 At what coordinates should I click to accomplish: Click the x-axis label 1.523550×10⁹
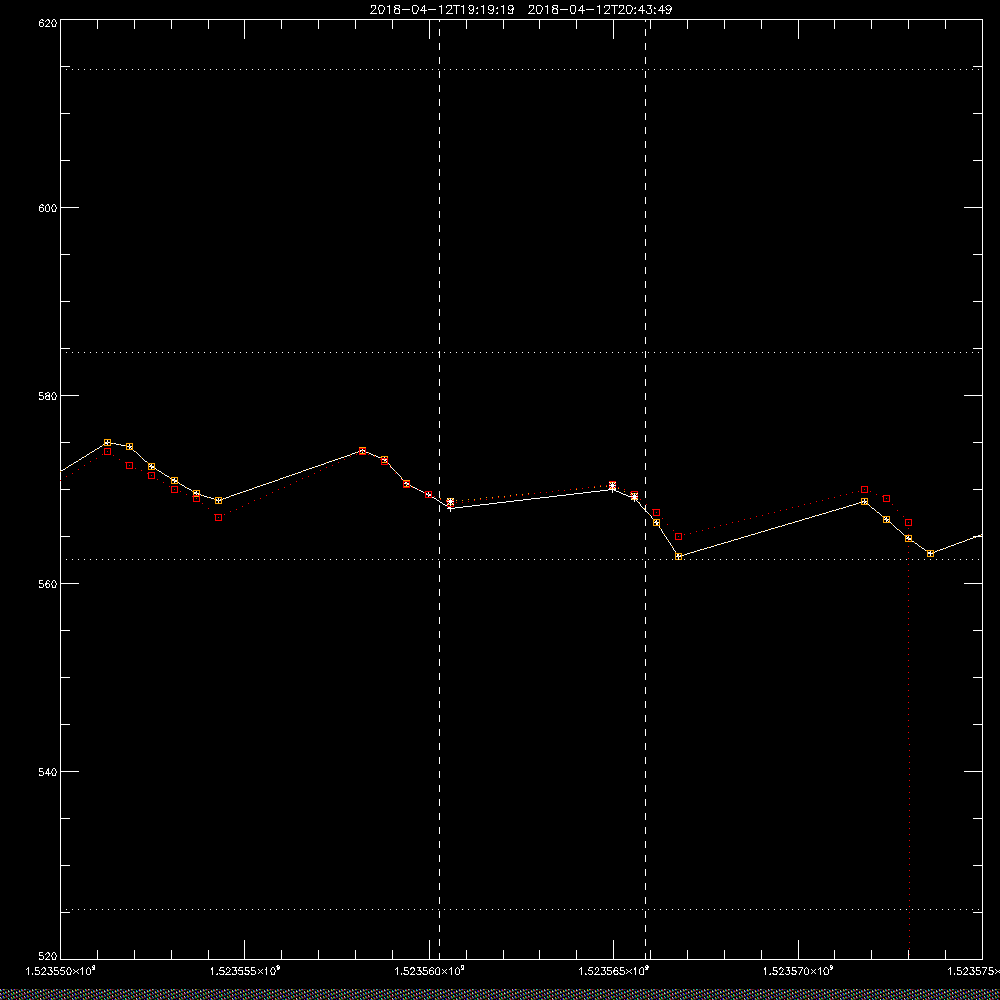(60, 971)
